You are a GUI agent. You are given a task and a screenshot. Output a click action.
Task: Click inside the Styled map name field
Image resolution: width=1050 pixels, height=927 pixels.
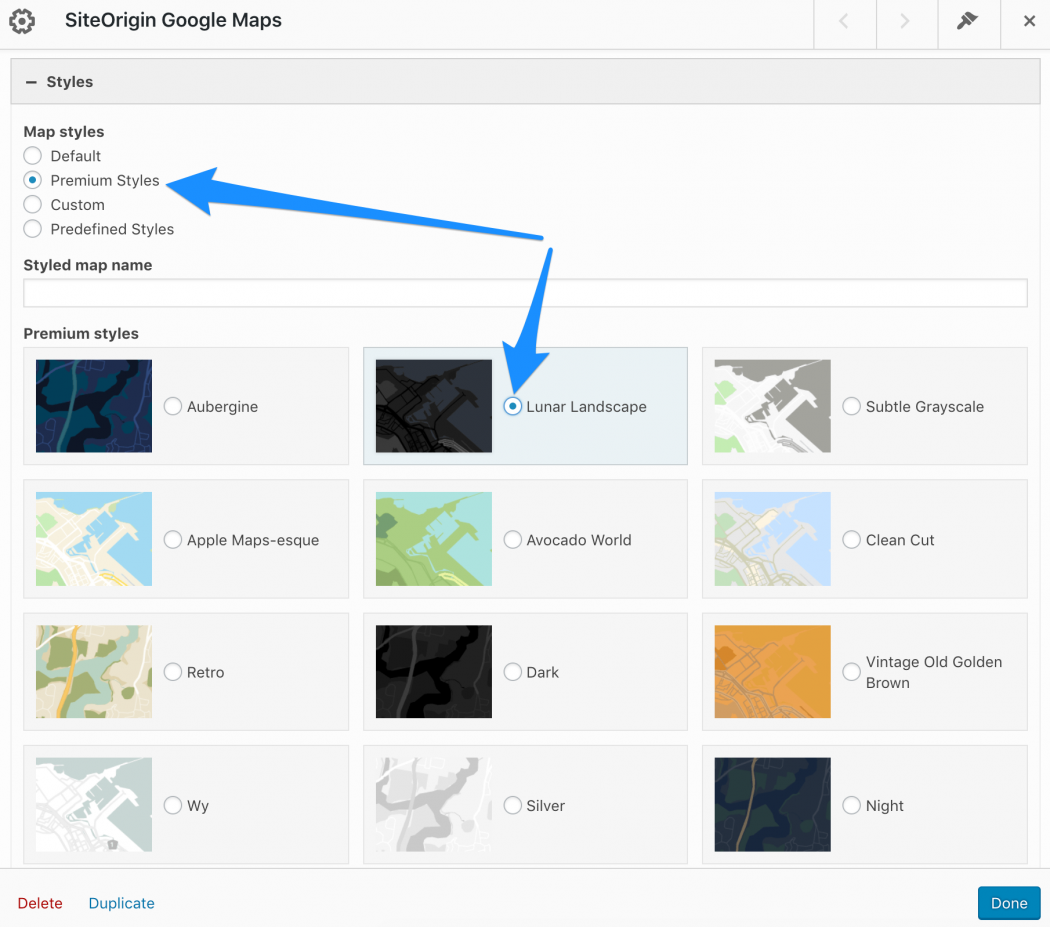pyautogui.click(x=525, y=292)
